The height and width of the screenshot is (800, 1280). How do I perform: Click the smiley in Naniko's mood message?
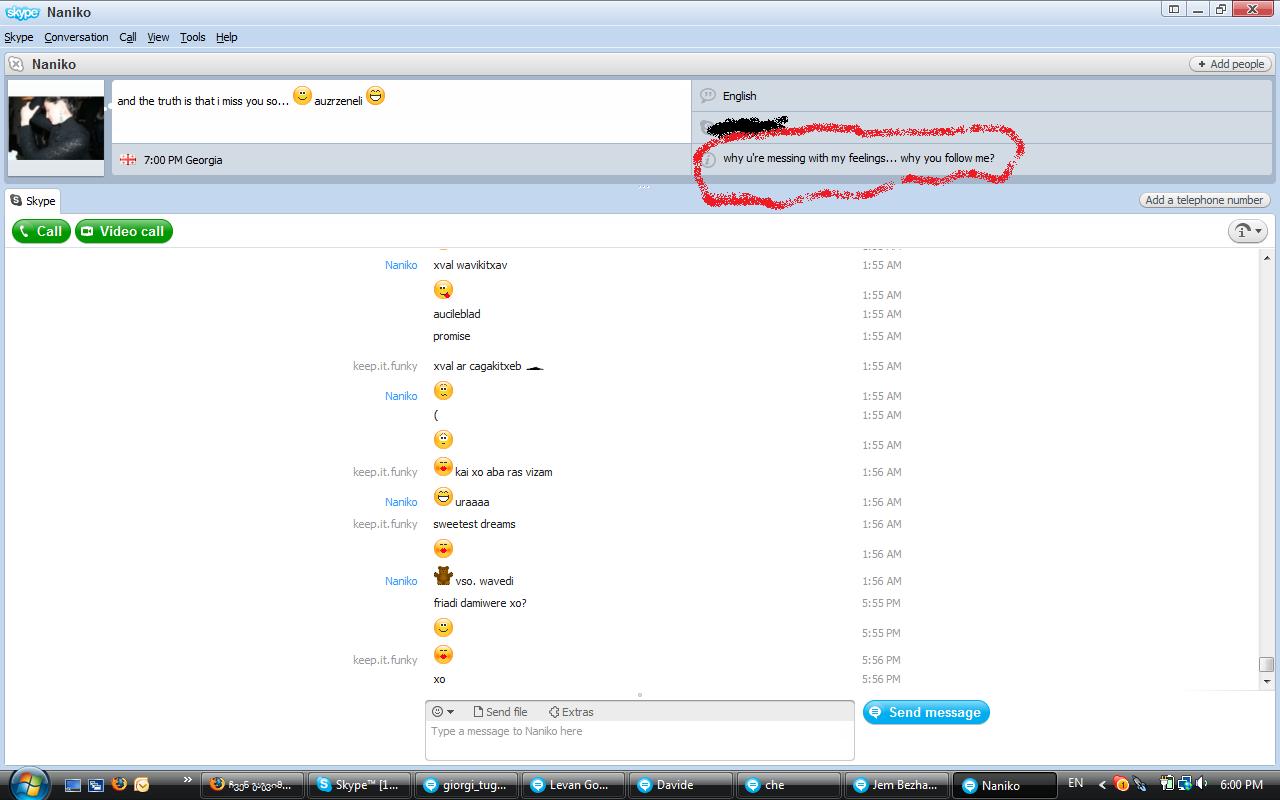click(302, 96)
